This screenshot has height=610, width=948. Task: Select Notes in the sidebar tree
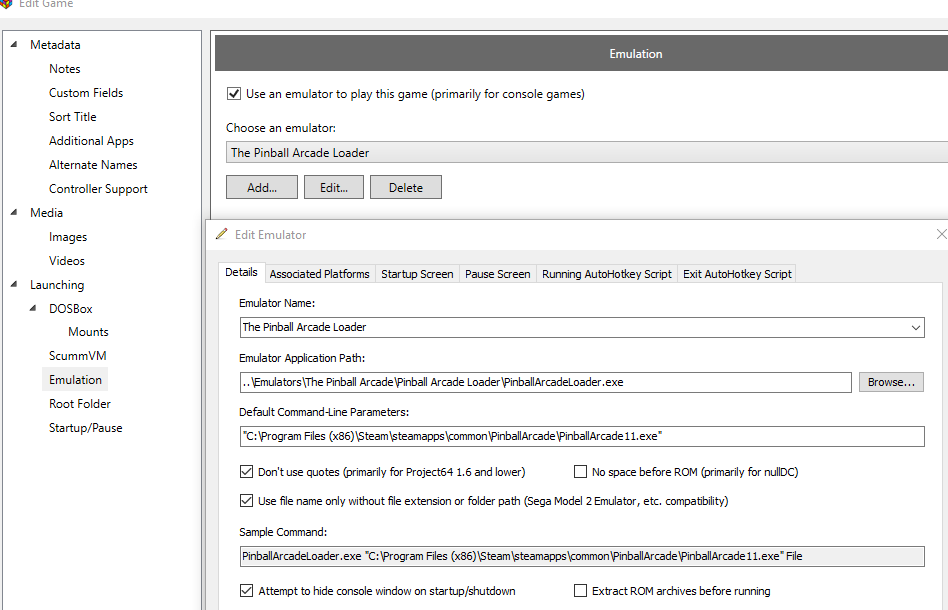pos(65,68)
